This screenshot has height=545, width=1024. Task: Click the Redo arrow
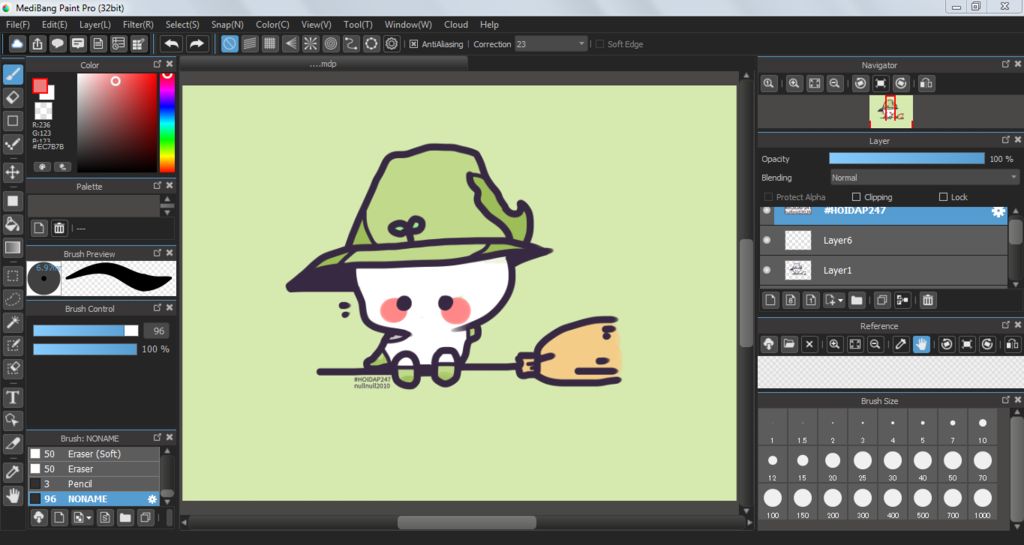196,44
